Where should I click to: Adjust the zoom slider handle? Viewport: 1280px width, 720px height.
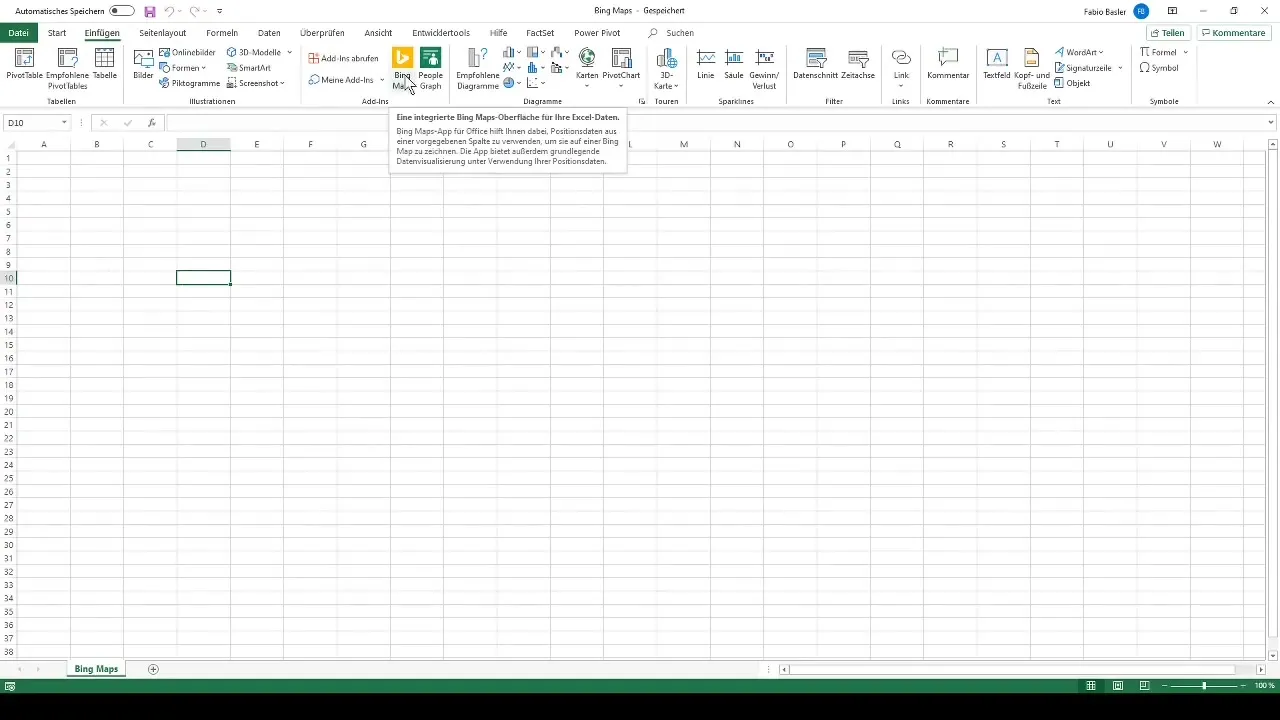(x=1204, y=686)
